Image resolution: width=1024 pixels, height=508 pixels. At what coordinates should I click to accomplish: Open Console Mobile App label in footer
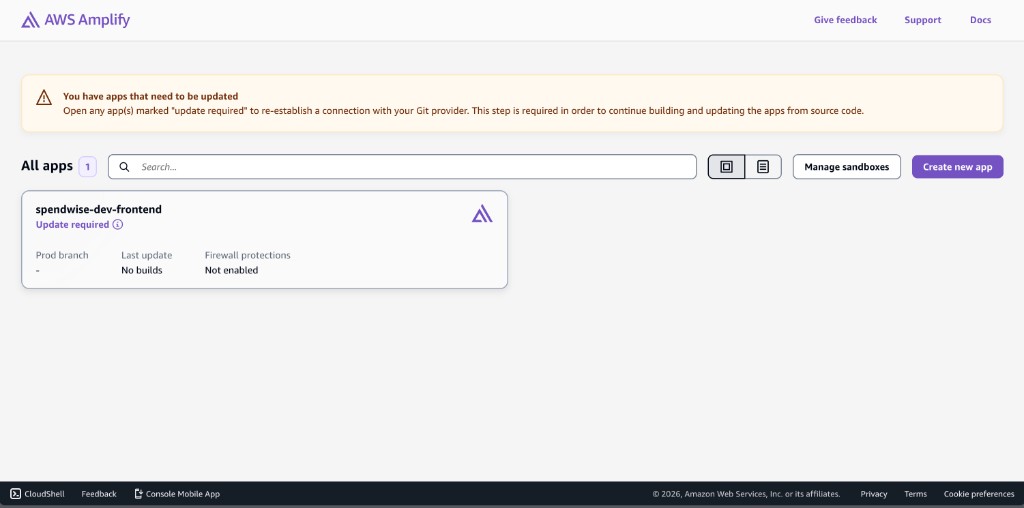click(183, 494)
